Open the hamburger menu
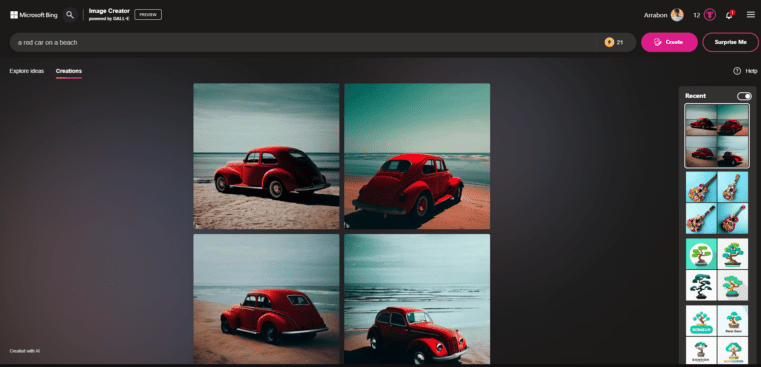The height and width of the screenshot is (367, 761). [751, 15]
